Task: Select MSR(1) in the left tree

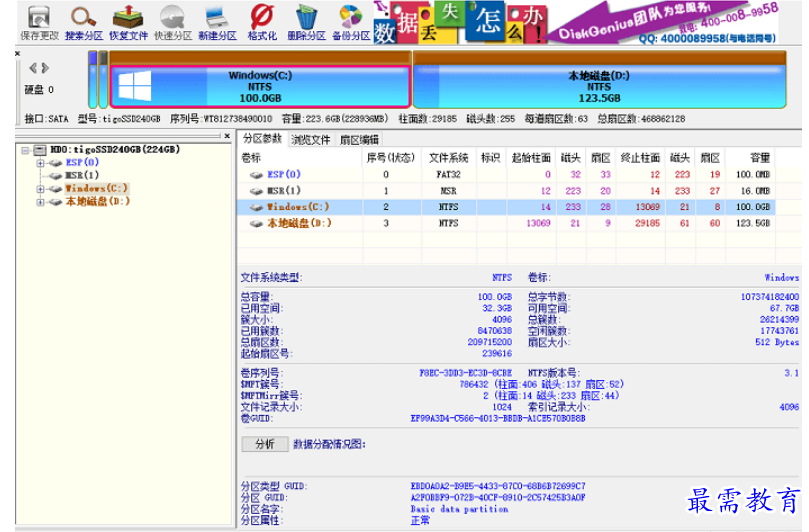Action: coord(82,175)
